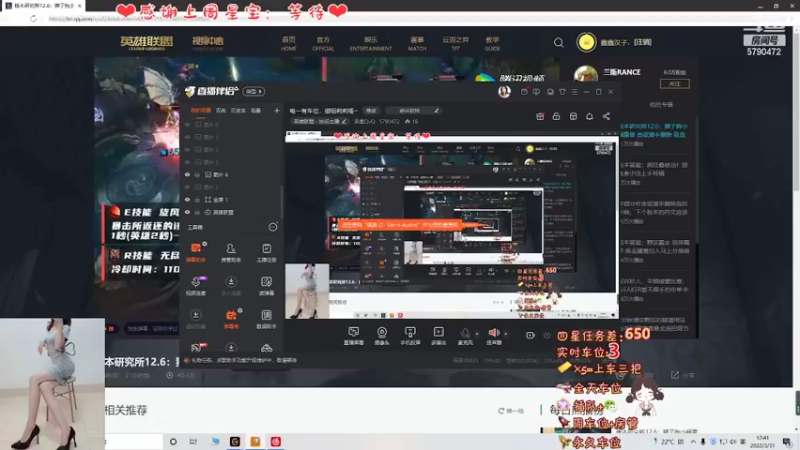Add a new scene with the plus icon
The height and width of the screenshot is (450, 800).
[277, 110]
